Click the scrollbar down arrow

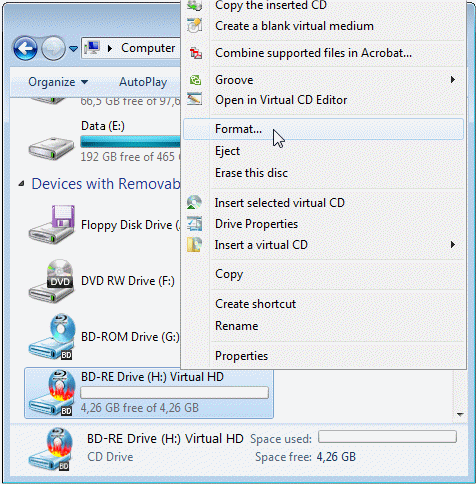pos(460,415)
